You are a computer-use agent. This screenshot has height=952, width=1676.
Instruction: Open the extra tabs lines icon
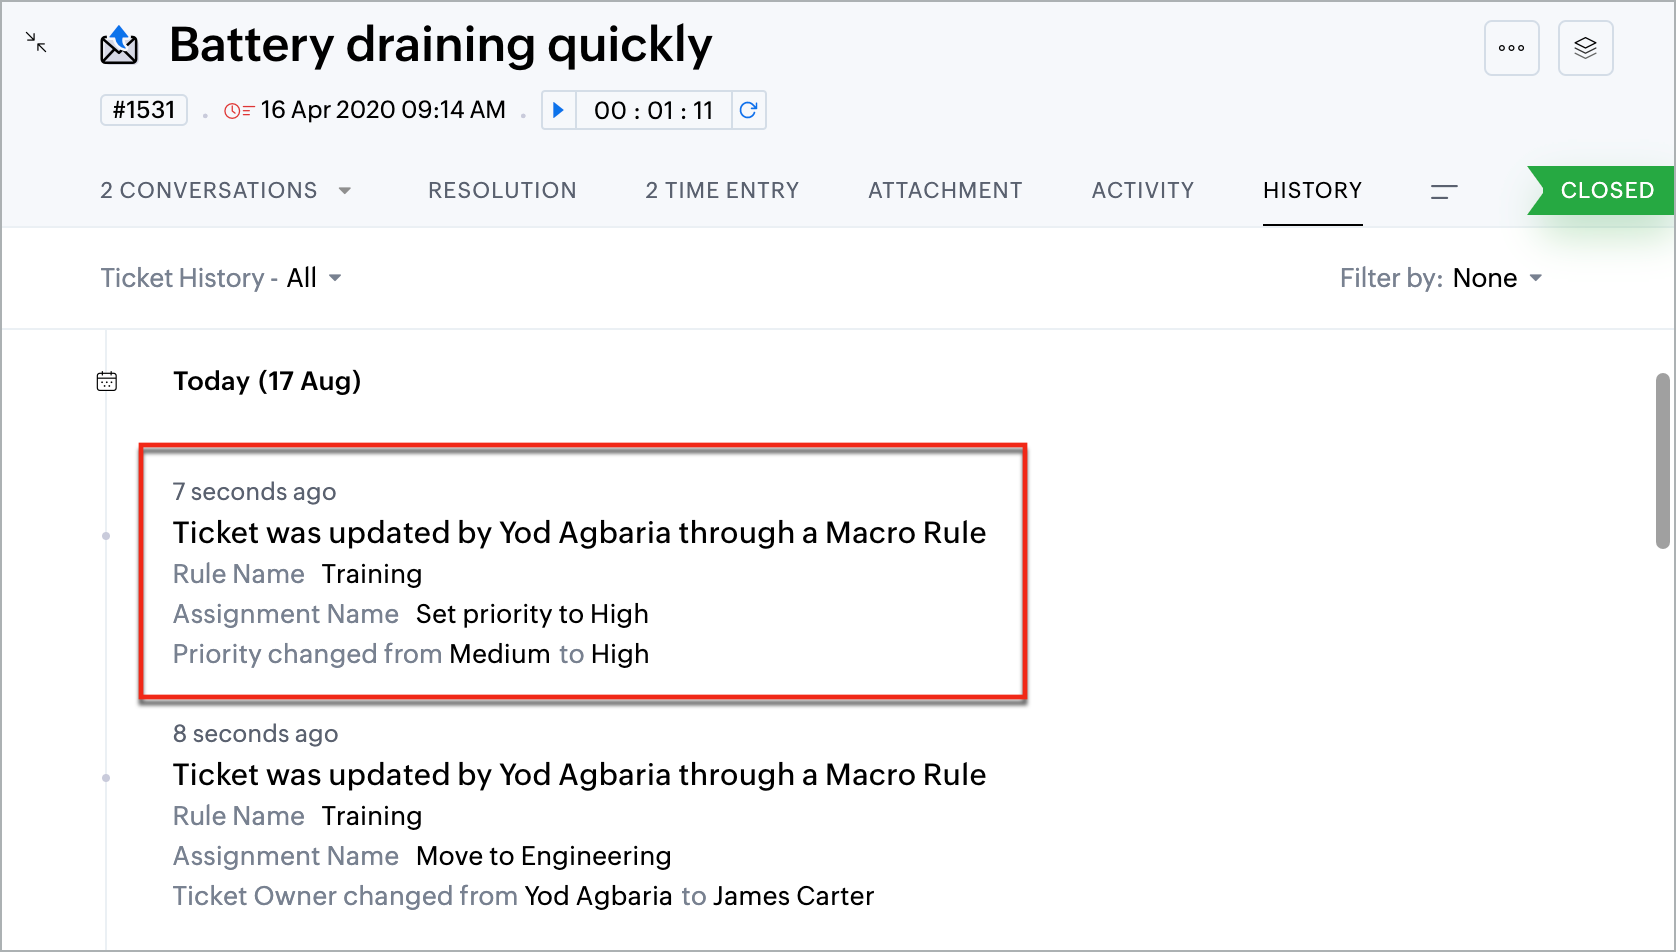1444,191
